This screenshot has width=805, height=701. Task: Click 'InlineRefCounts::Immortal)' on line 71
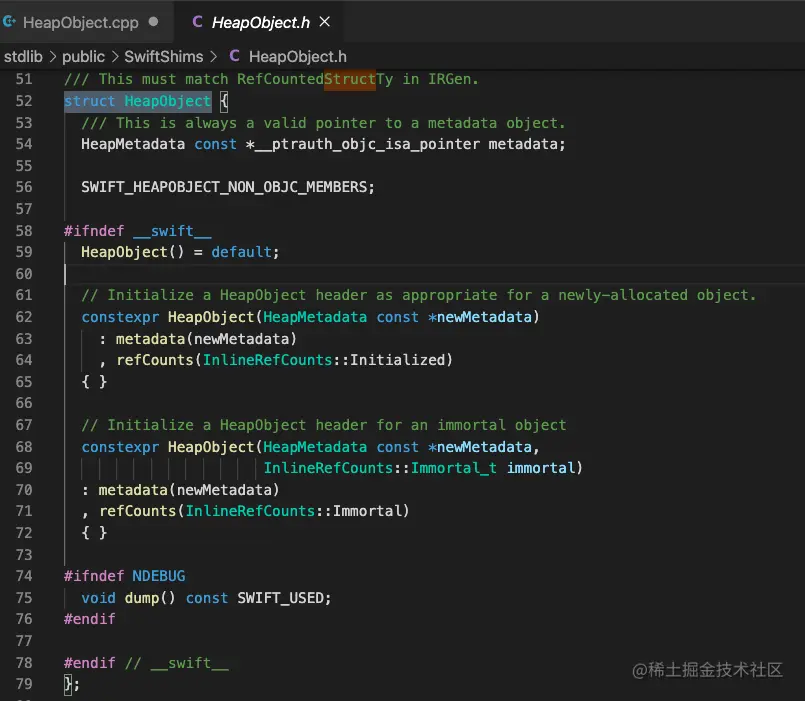(297, 511)
